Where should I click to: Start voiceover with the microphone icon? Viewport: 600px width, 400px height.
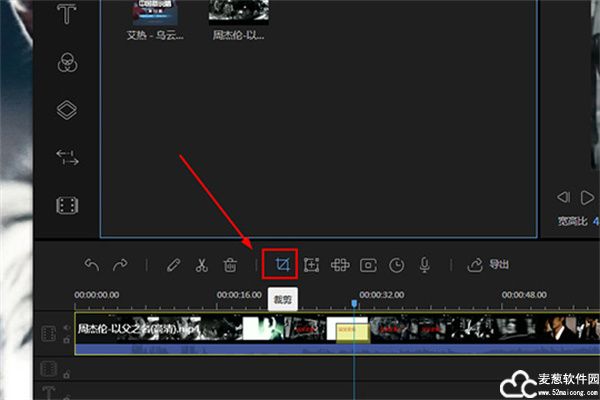pos(425,265)
